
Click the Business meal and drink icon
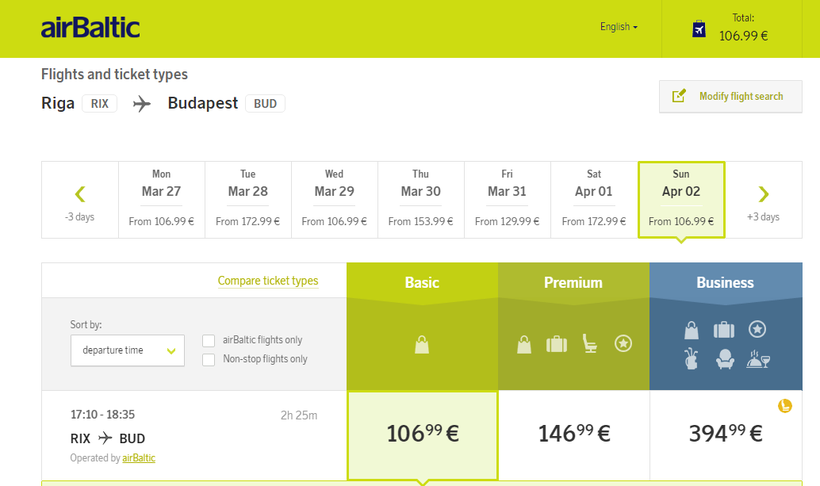point(758,361)
